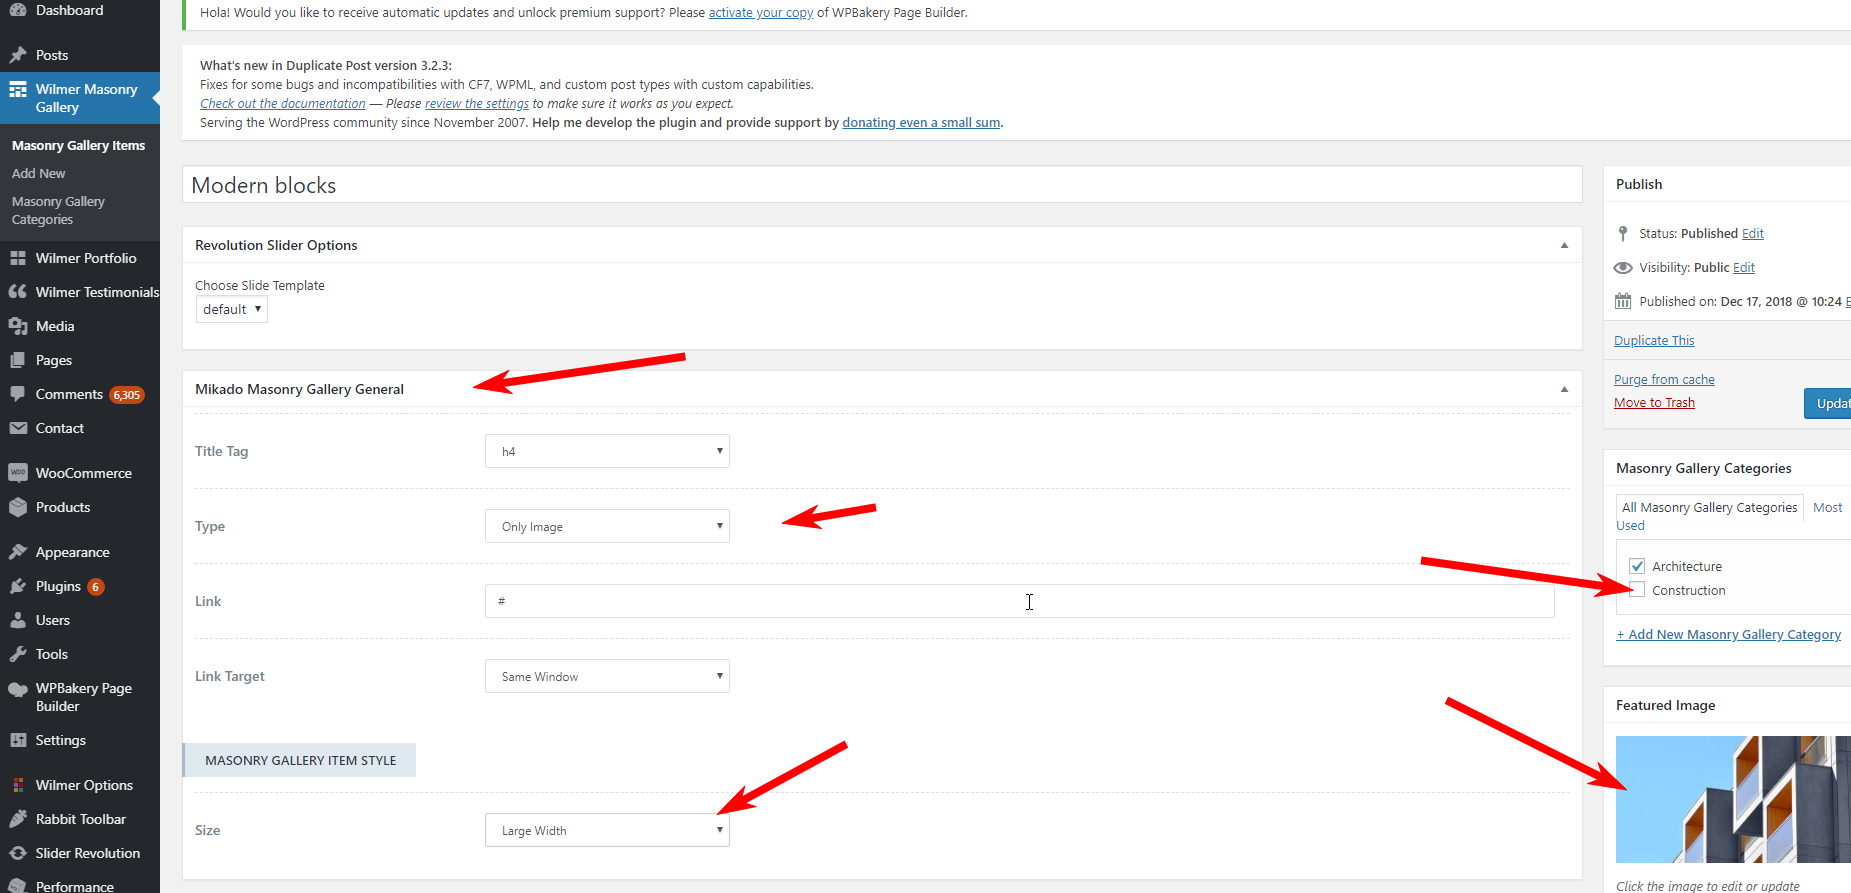Click the Products box icon
1851x893 pixels.
click(x=18, y=507)
